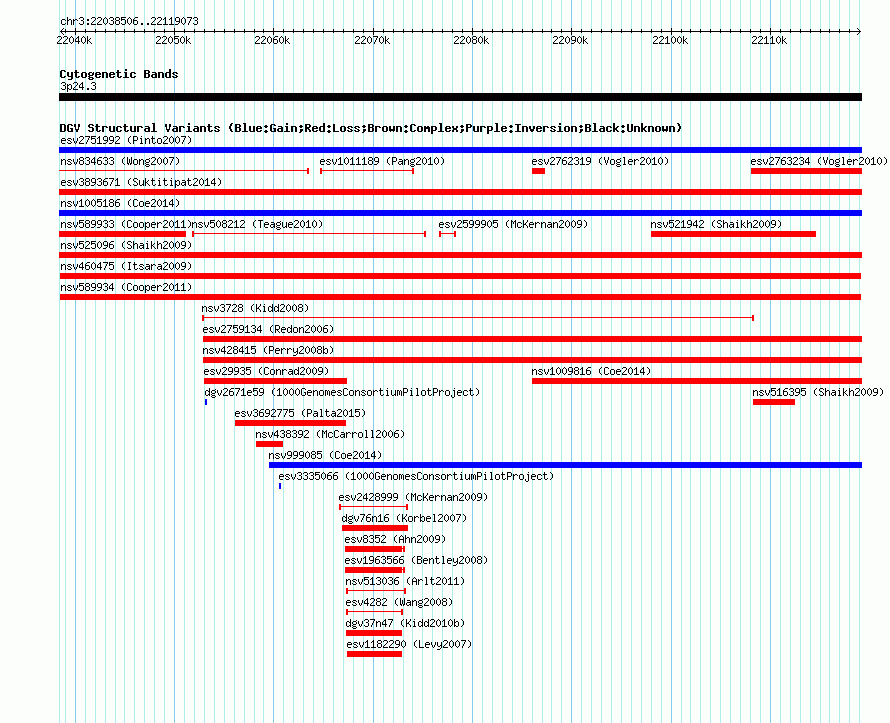Click the red bar under nsv521942
Viewport: 890px width, 723px height.
click(733, 234)
